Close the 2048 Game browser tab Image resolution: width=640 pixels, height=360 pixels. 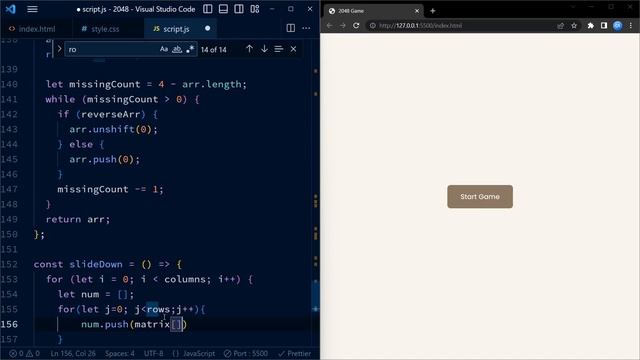(417, 11)
